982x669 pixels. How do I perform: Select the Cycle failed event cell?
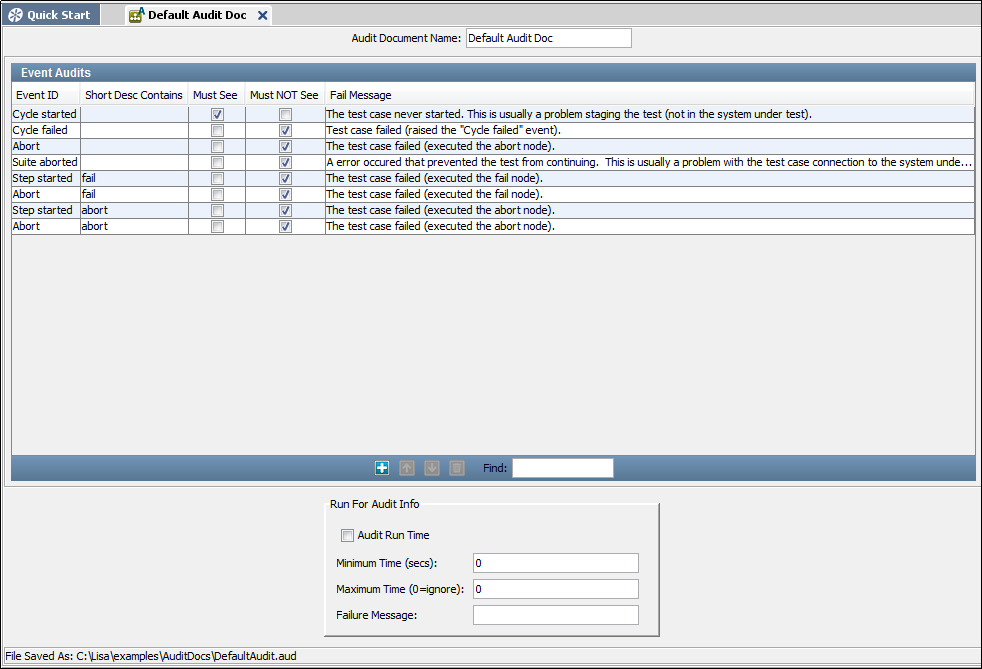46,130
